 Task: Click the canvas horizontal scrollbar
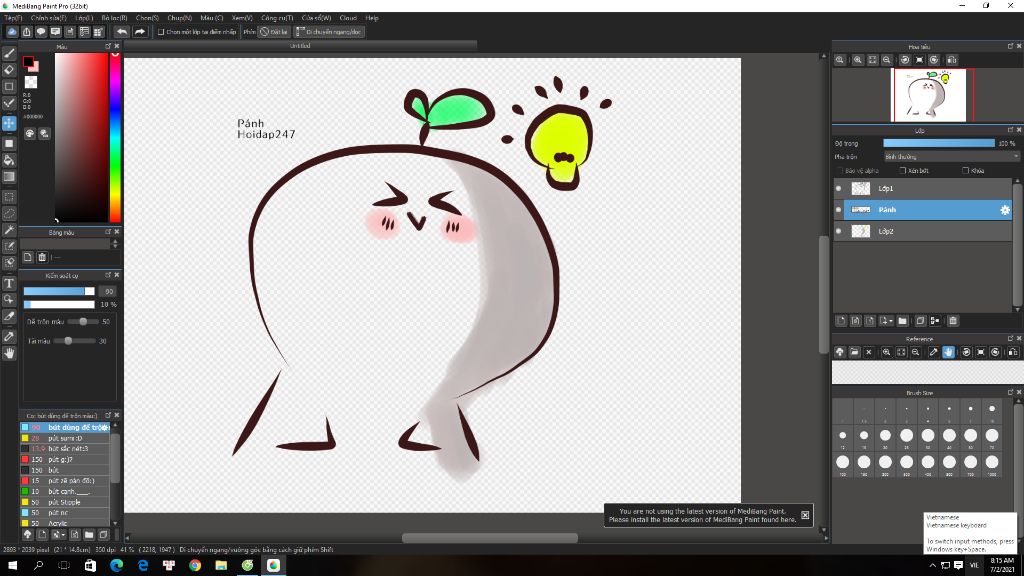490,538
